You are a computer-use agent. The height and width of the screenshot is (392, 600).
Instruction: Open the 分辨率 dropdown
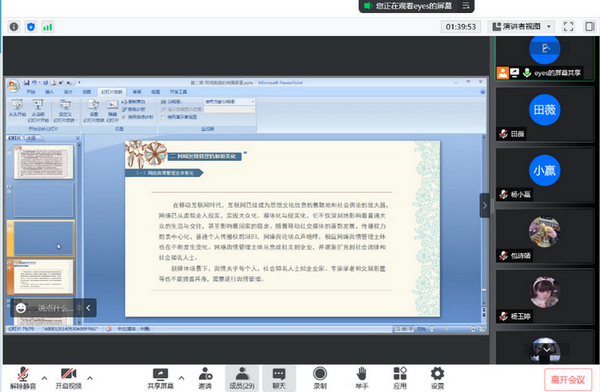tap(229, 101)
